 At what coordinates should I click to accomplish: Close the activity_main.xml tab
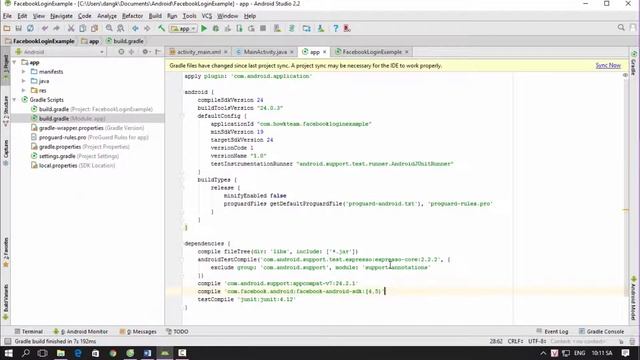[x=226, y=52]
